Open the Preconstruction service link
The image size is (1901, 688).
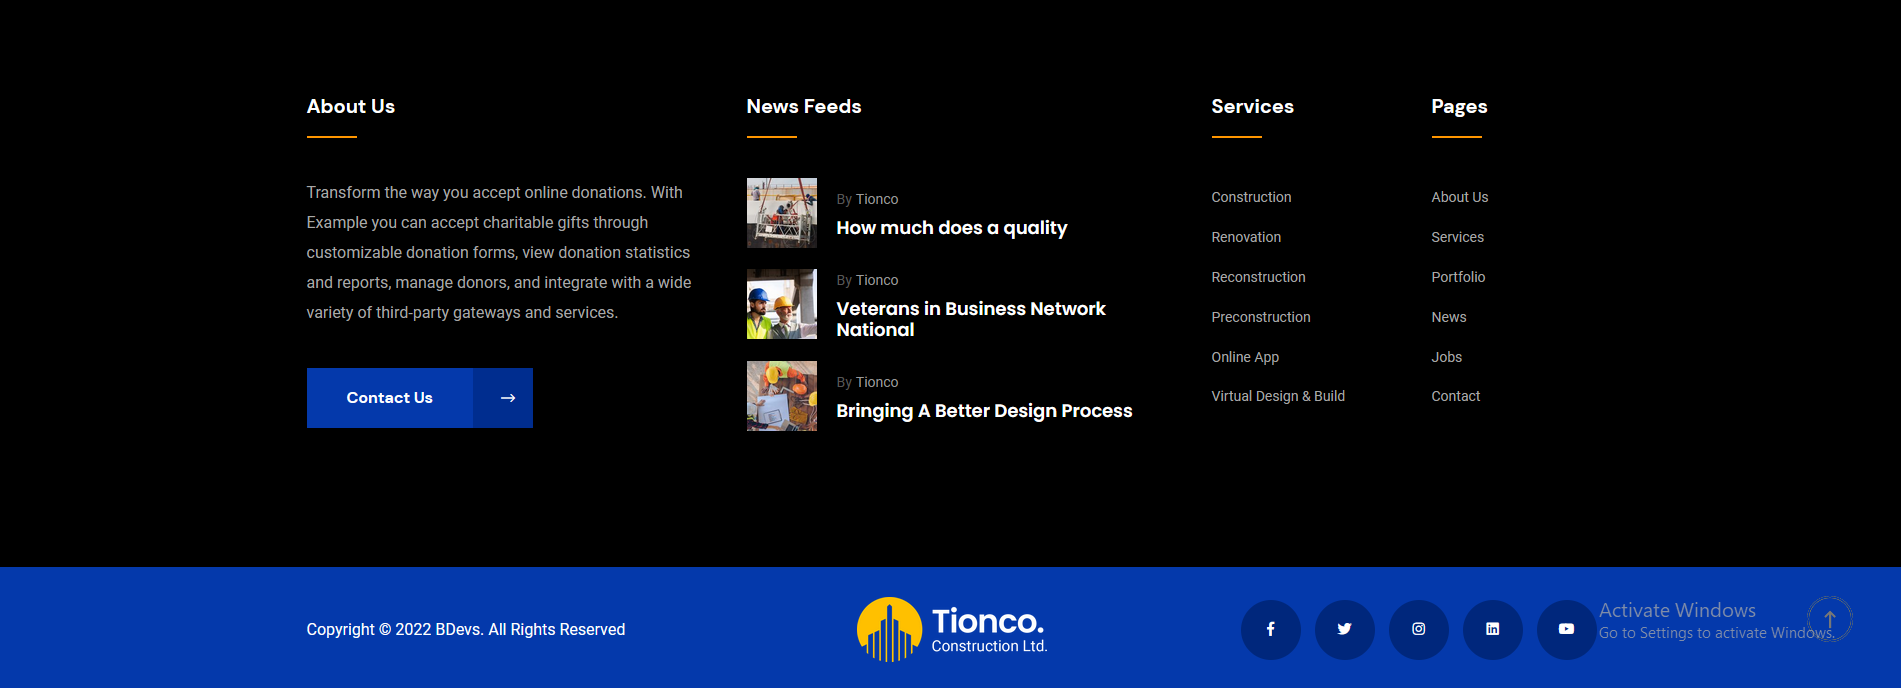[1261, 317]
